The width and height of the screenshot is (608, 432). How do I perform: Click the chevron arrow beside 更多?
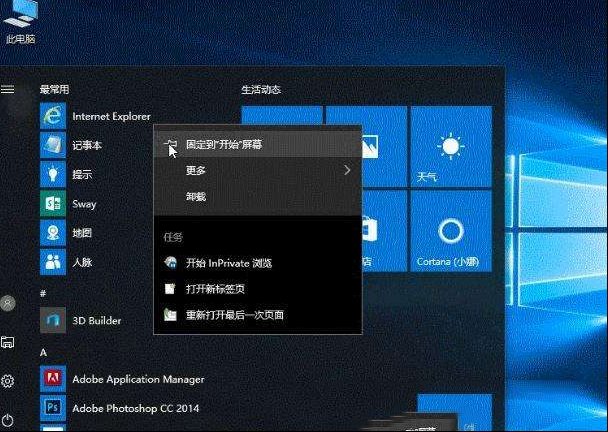pos(347,170)
